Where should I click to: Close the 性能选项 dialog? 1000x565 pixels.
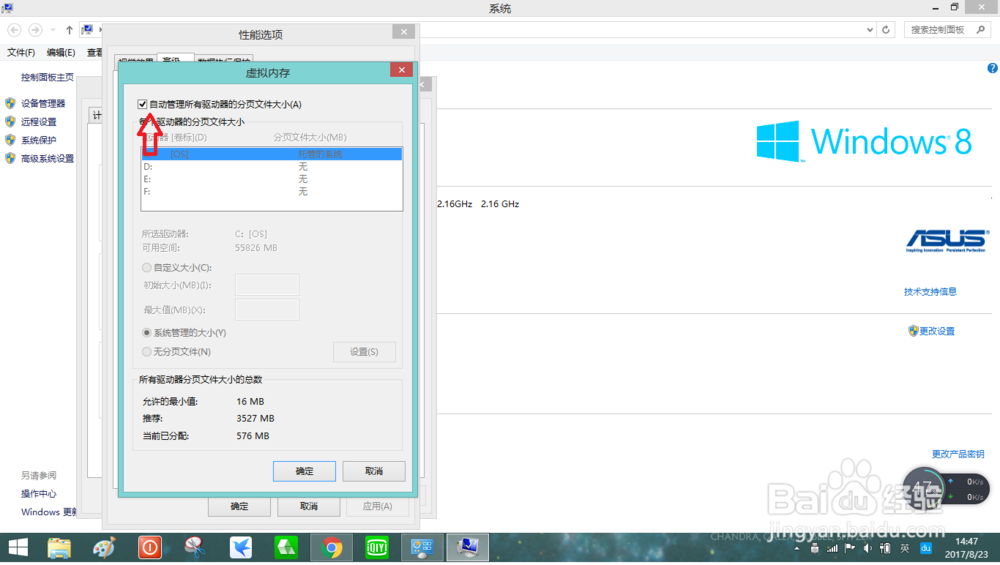(x=404, y=32)
